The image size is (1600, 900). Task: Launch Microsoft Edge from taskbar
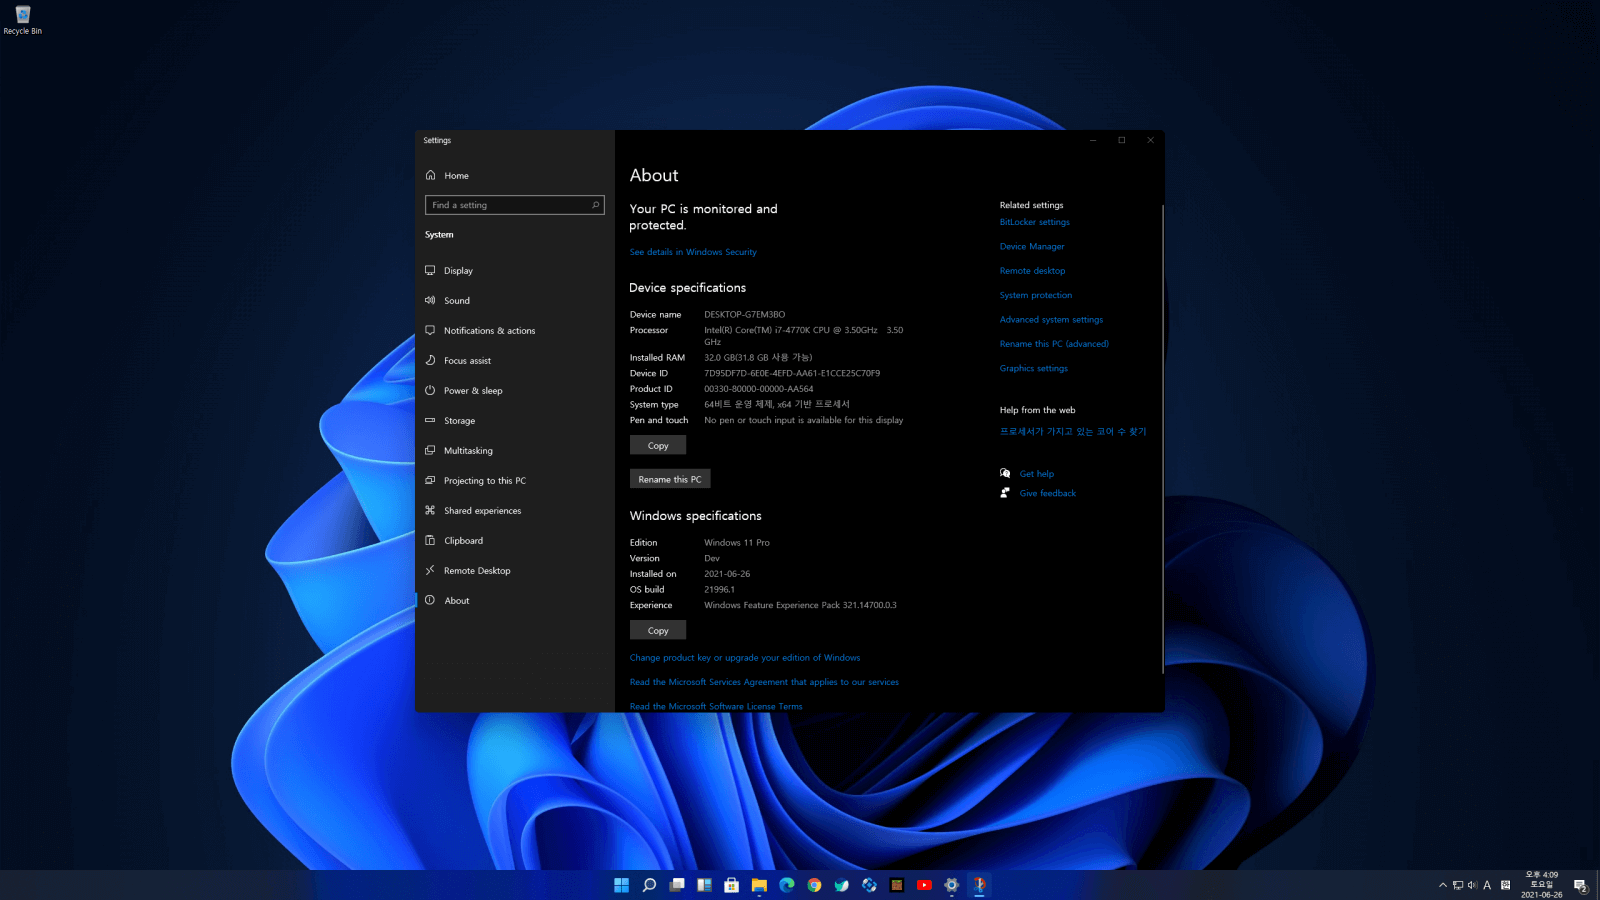pyautogui.click(x=787, y=885)
